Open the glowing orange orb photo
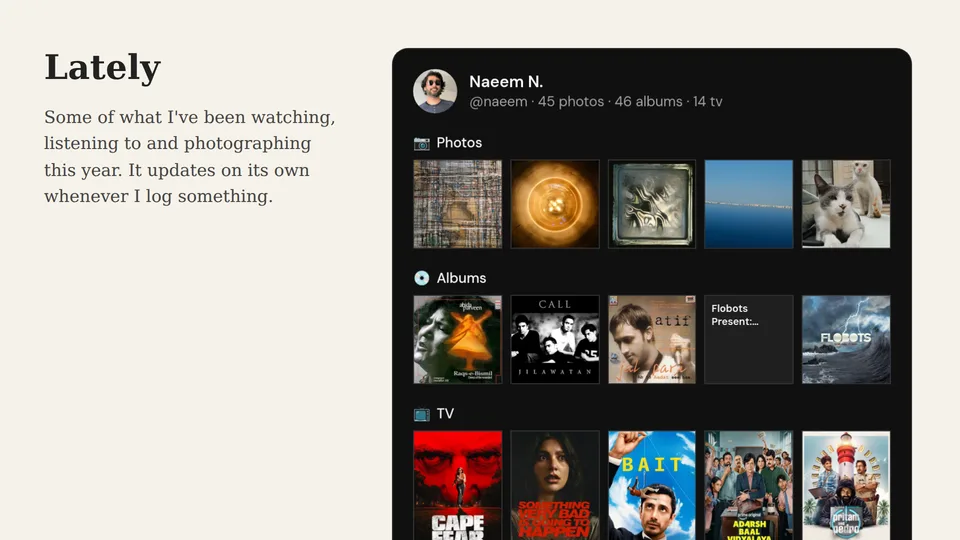 coord(555,204)
